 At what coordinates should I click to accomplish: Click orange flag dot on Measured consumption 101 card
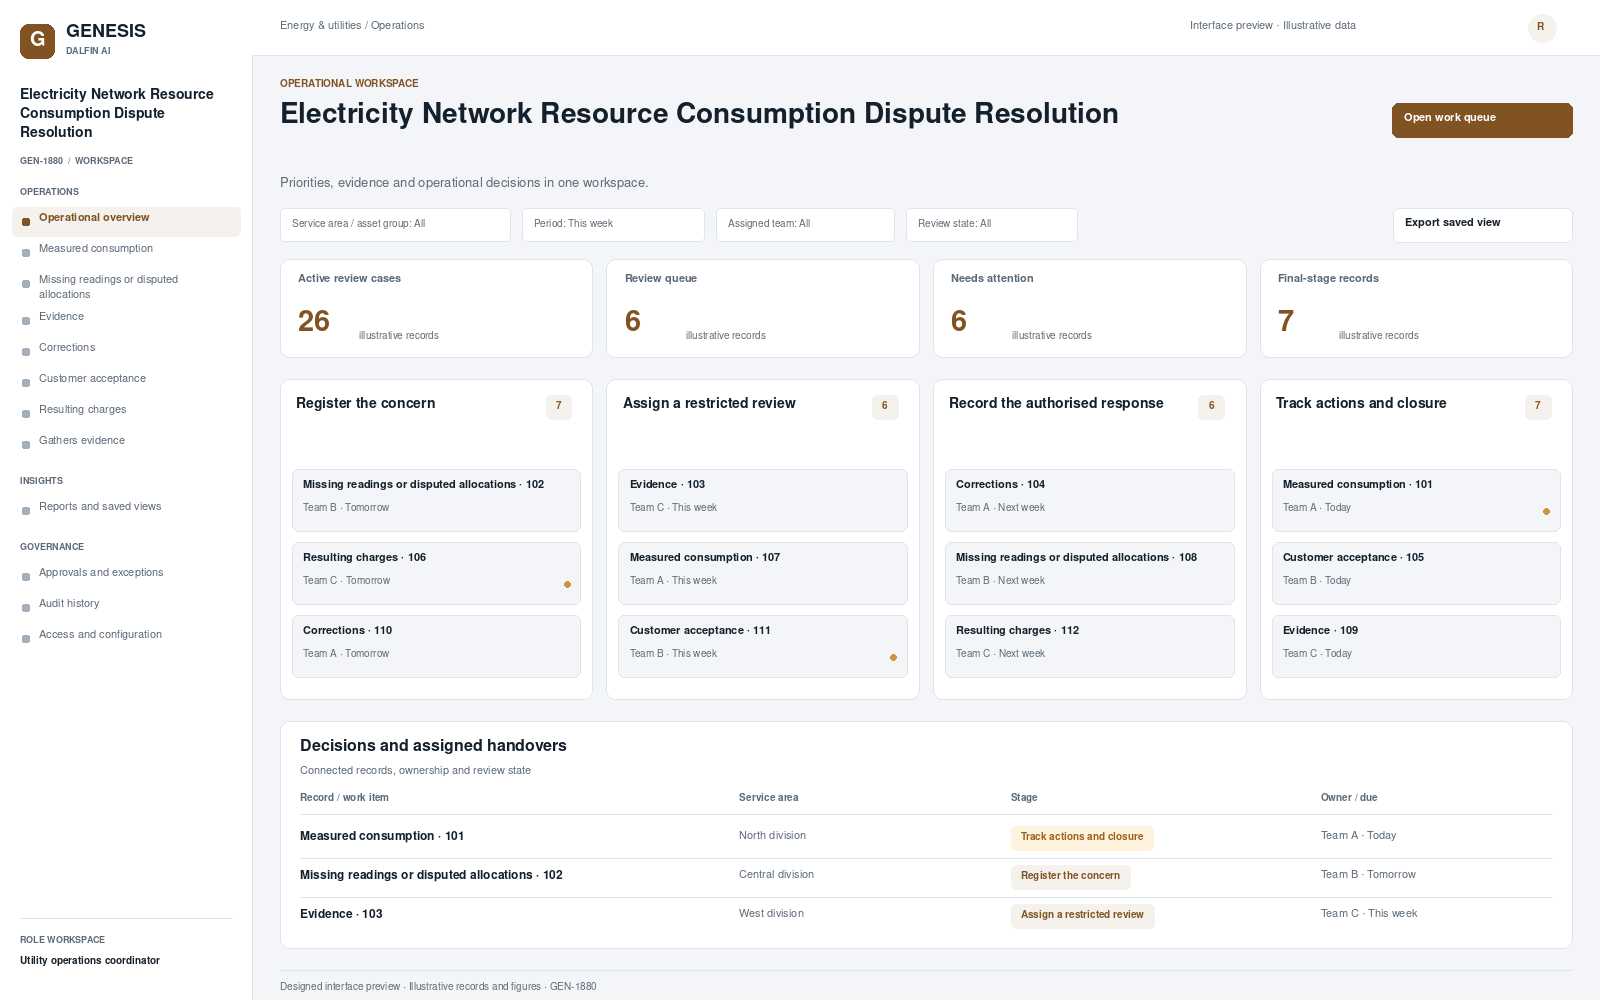click(x=1546, y=511)
